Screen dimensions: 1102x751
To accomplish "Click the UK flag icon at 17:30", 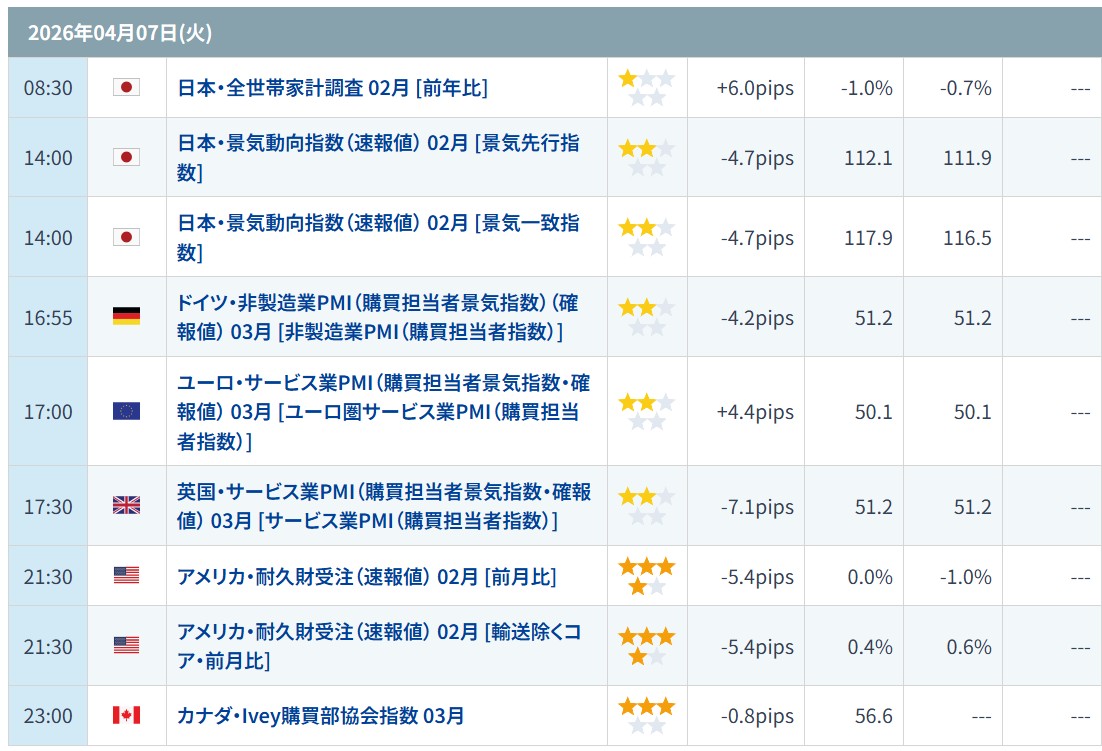I will coord(126,506).
